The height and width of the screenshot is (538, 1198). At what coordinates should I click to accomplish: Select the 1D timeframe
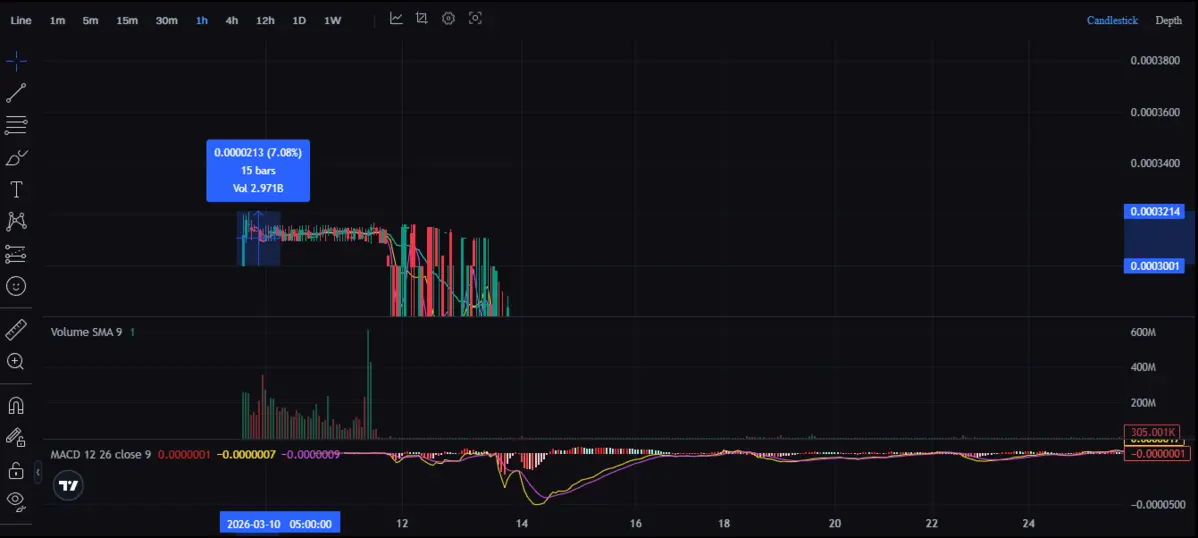click(x=299, y=21)
